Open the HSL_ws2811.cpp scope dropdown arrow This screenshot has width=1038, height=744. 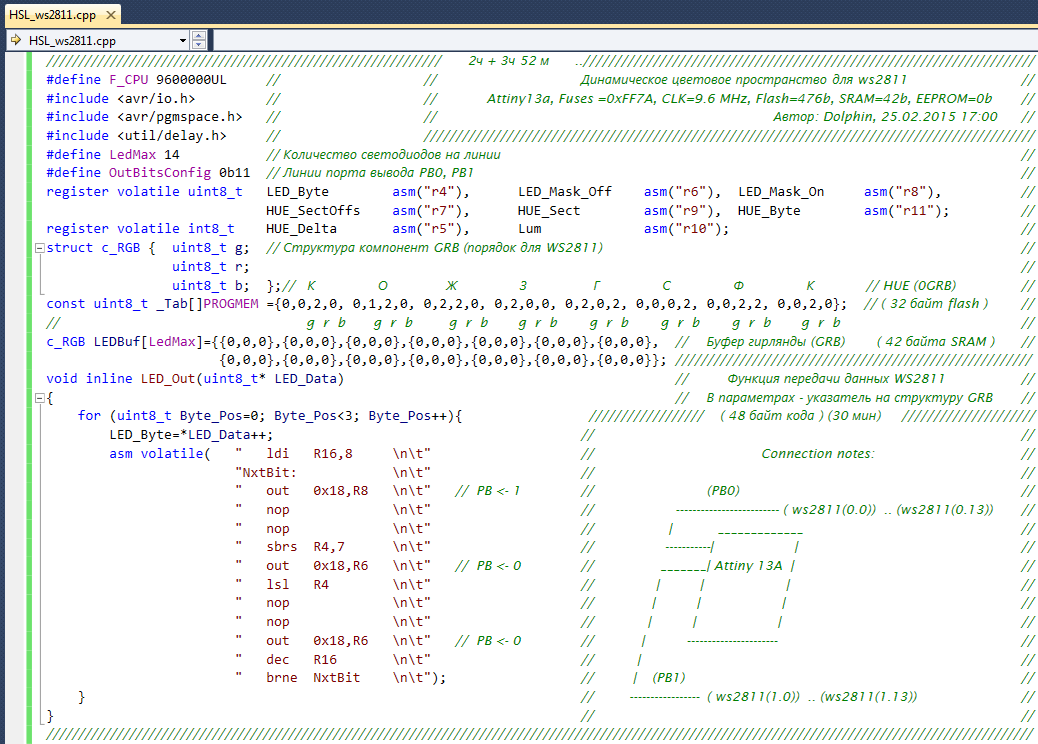click(182, 40)
